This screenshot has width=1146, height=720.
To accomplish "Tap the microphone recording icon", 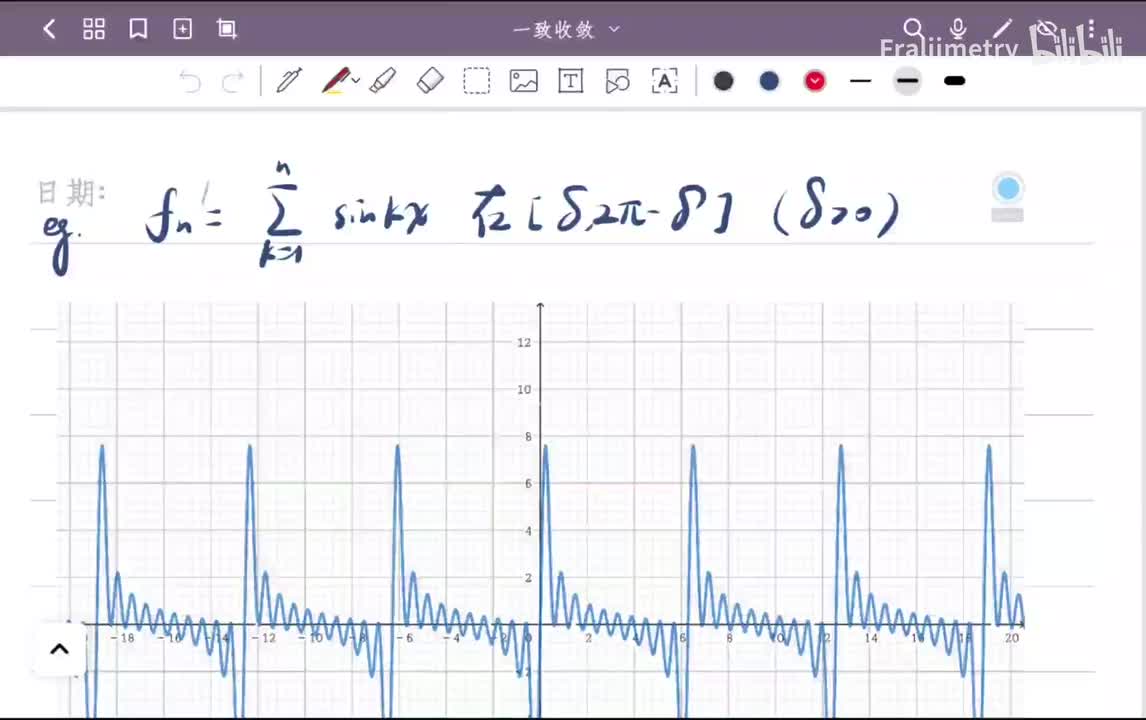I will point(957,29).
